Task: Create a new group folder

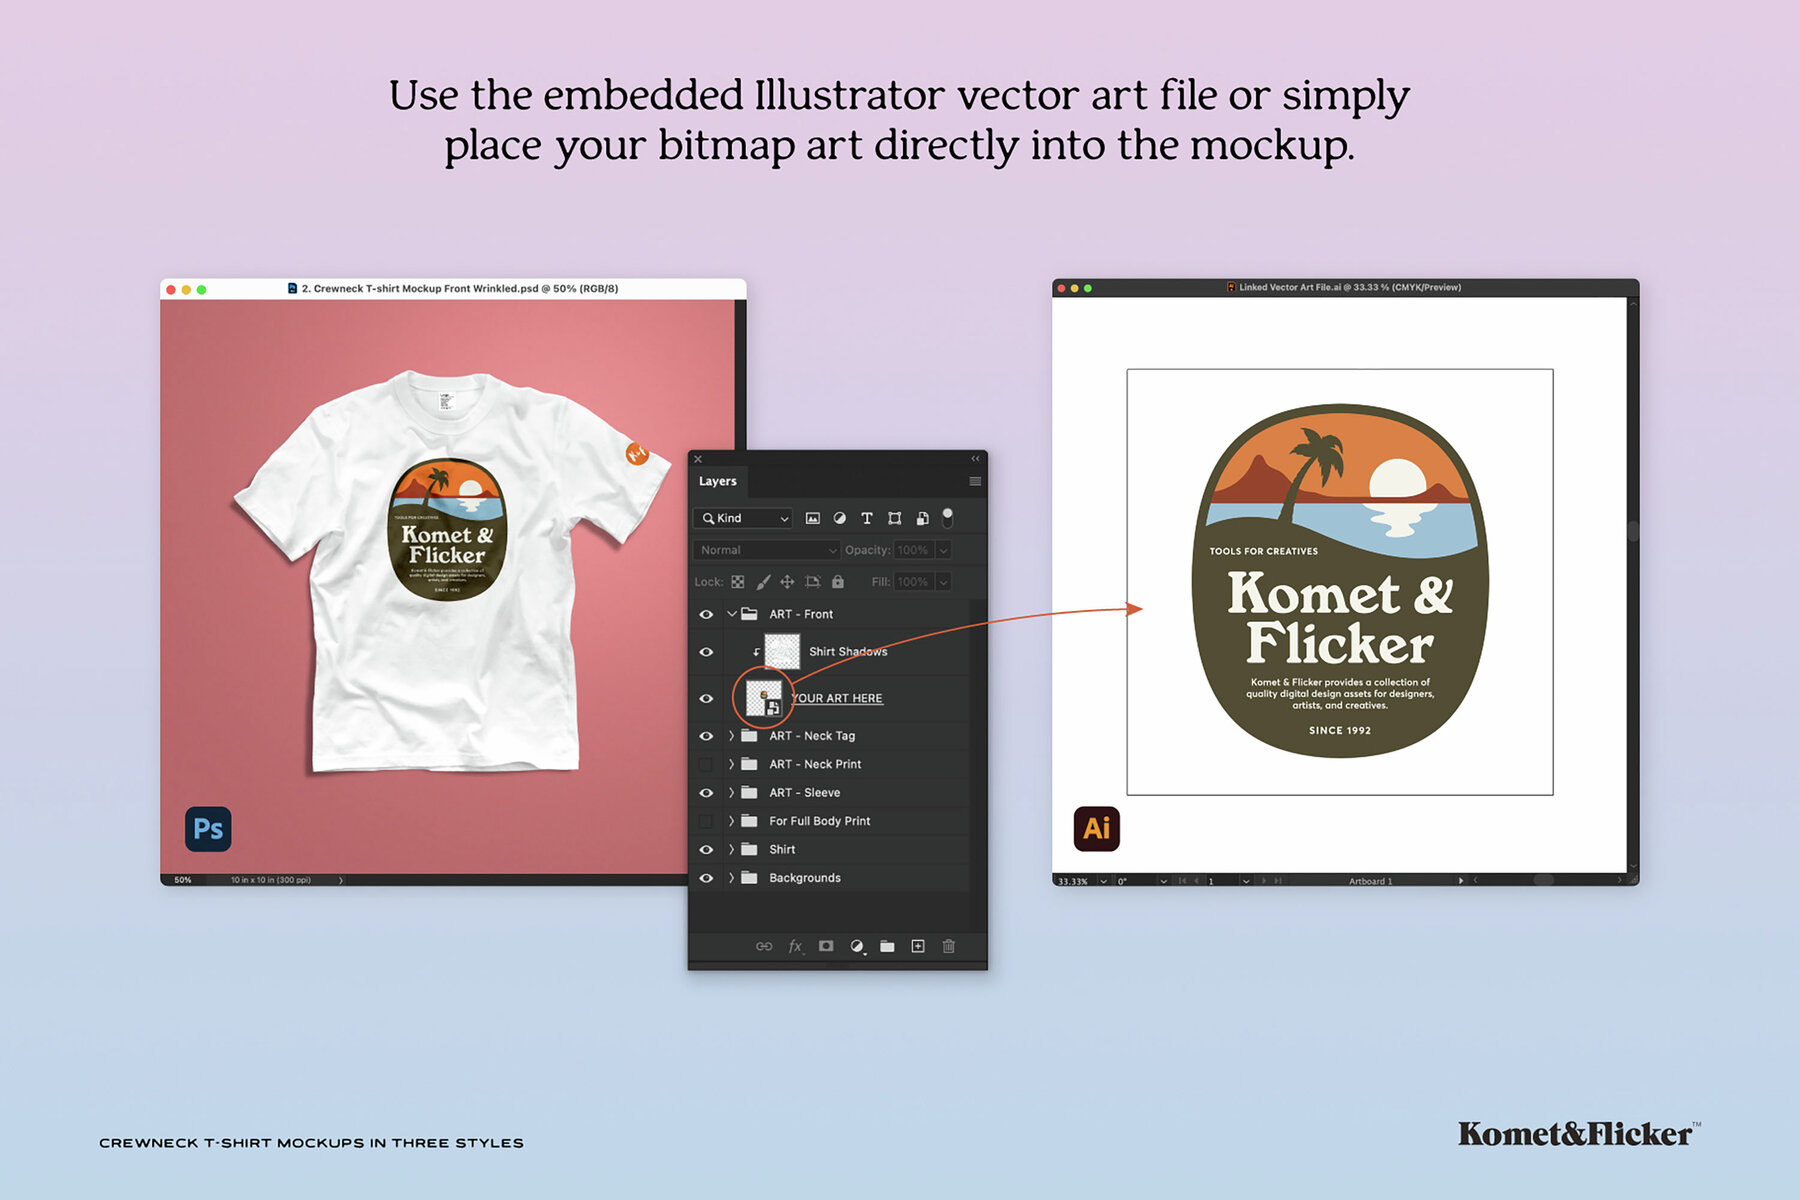Action: [887, 946]
